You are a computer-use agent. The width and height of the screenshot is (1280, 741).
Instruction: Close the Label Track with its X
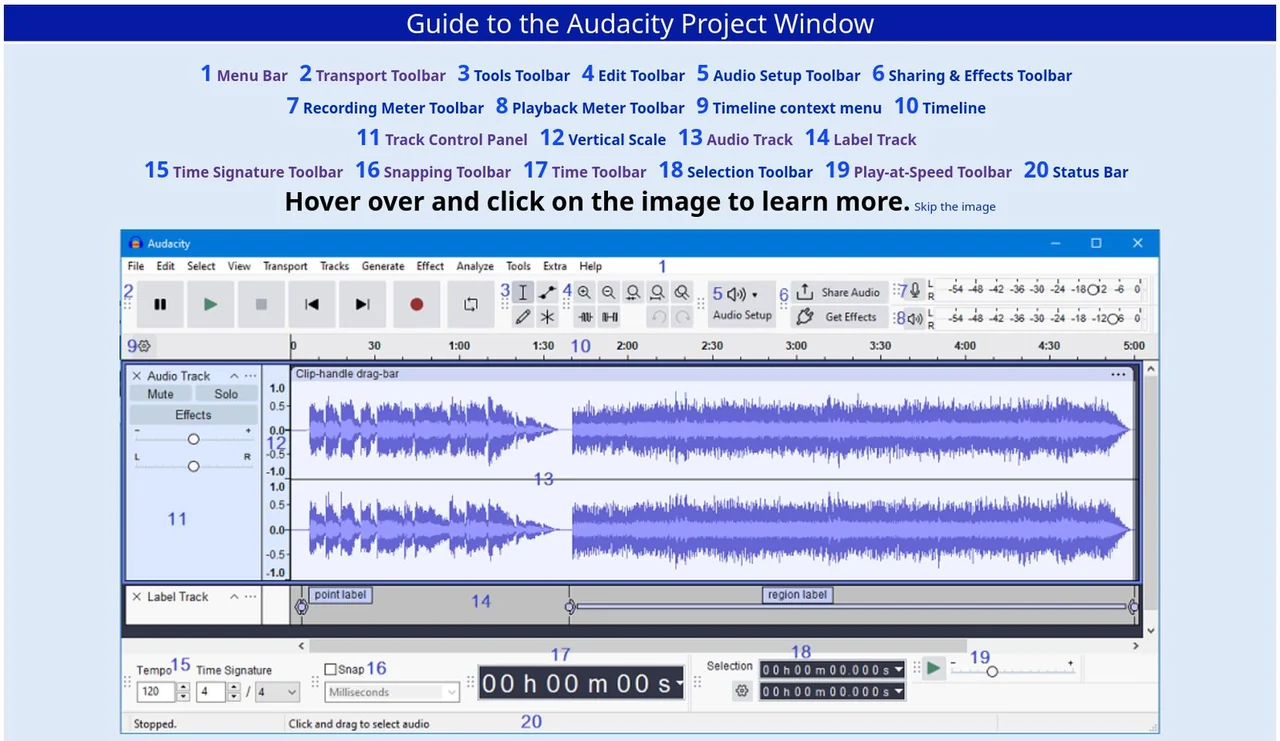137,597
